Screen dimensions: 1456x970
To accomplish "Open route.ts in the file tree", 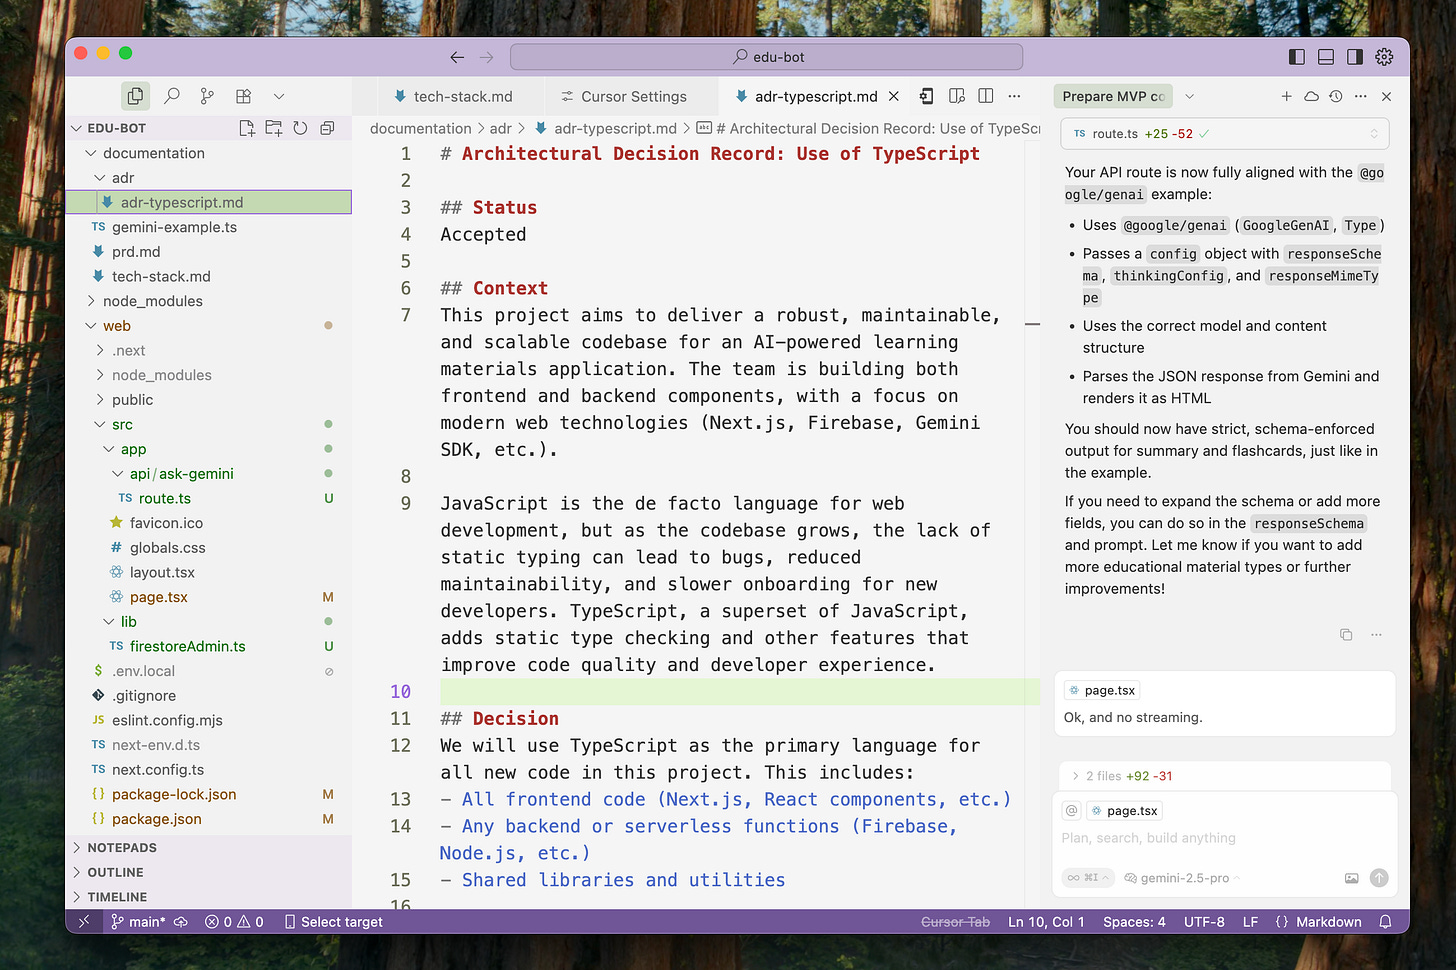I will coord(208,498).
